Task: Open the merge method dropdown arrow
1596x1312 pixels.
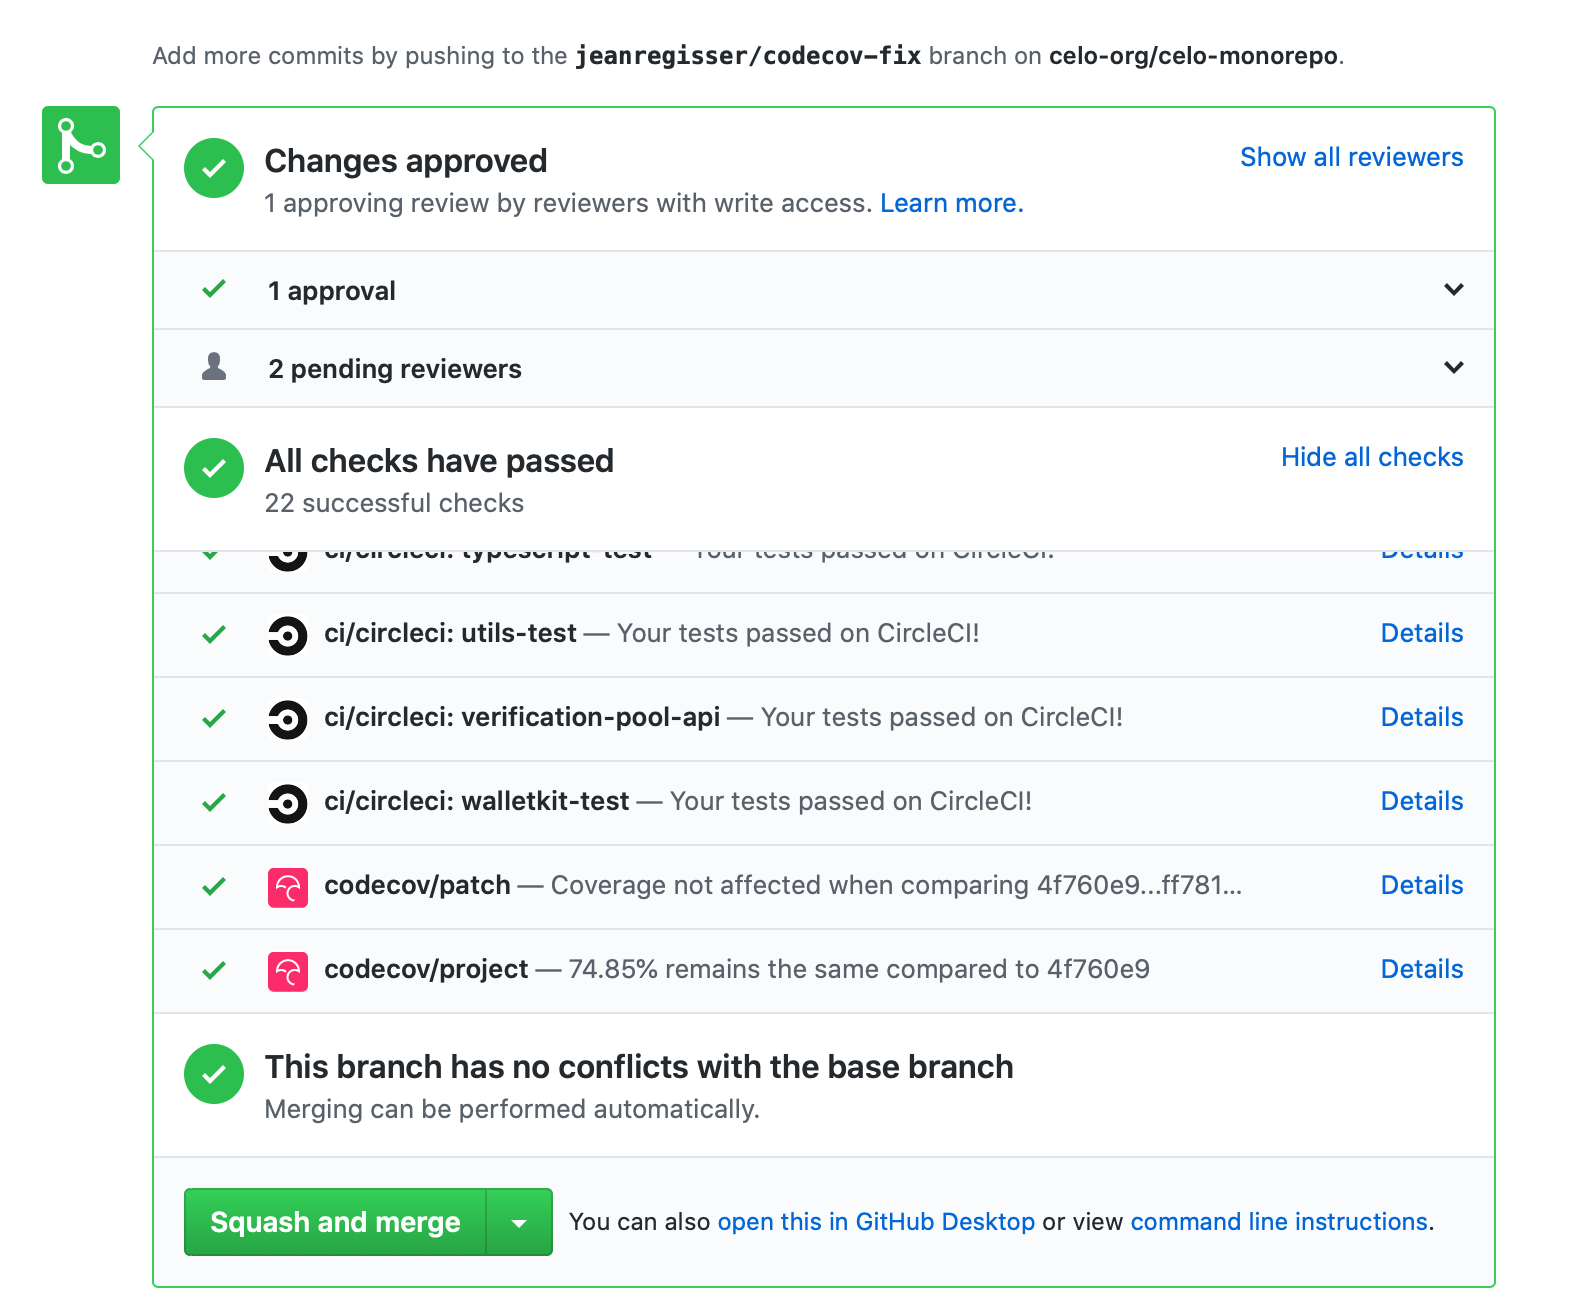Action: 519,1222
